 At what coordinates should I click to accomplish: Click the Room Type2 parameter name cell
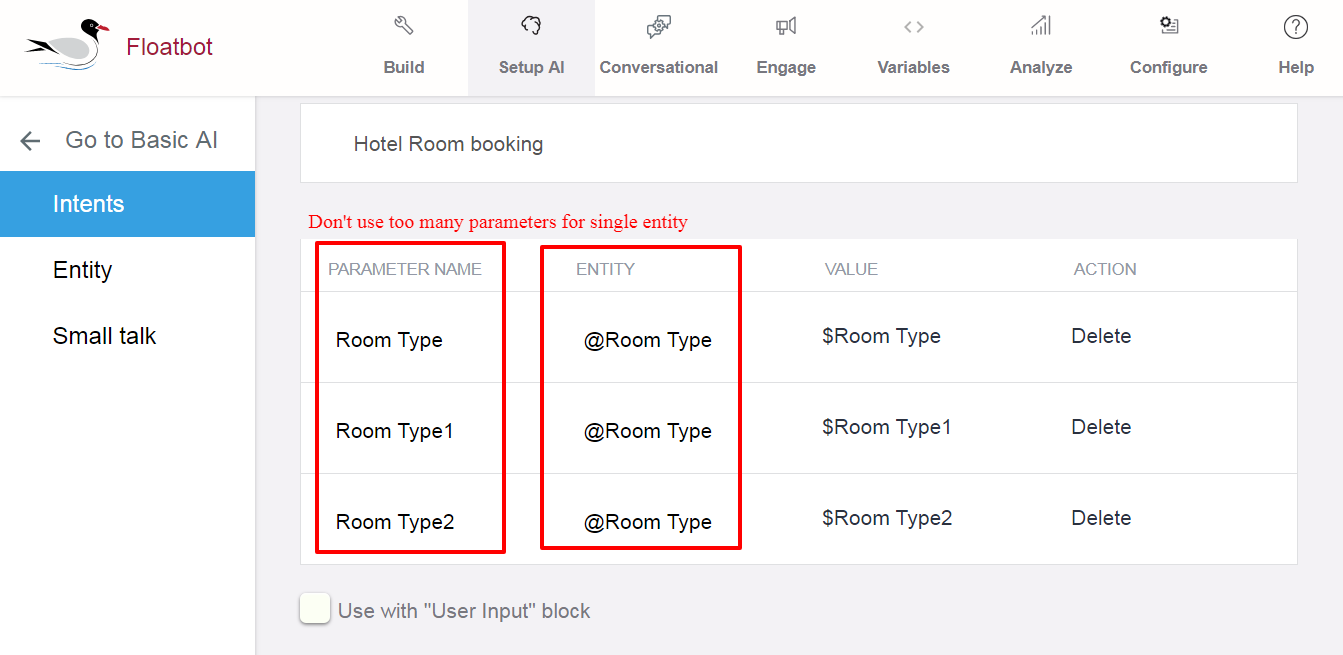pyautogui.click(x=395, y=522)
